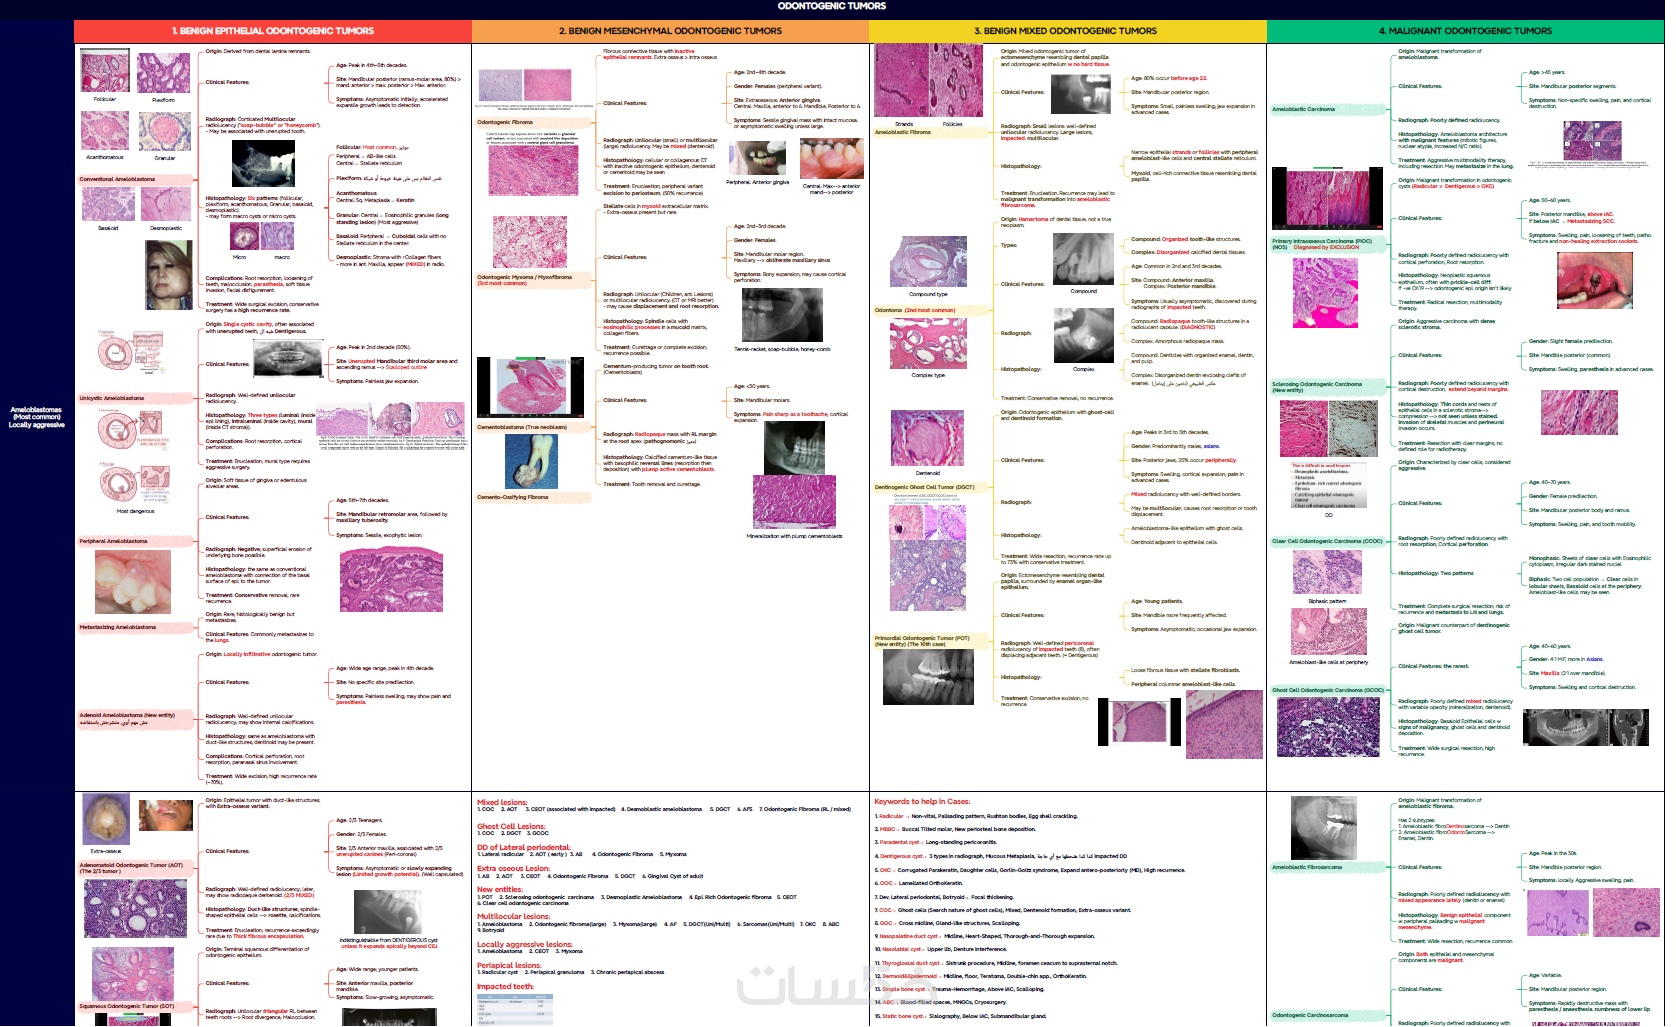Click the Ghost Cell Lesions heading

[x=511, y=826]
